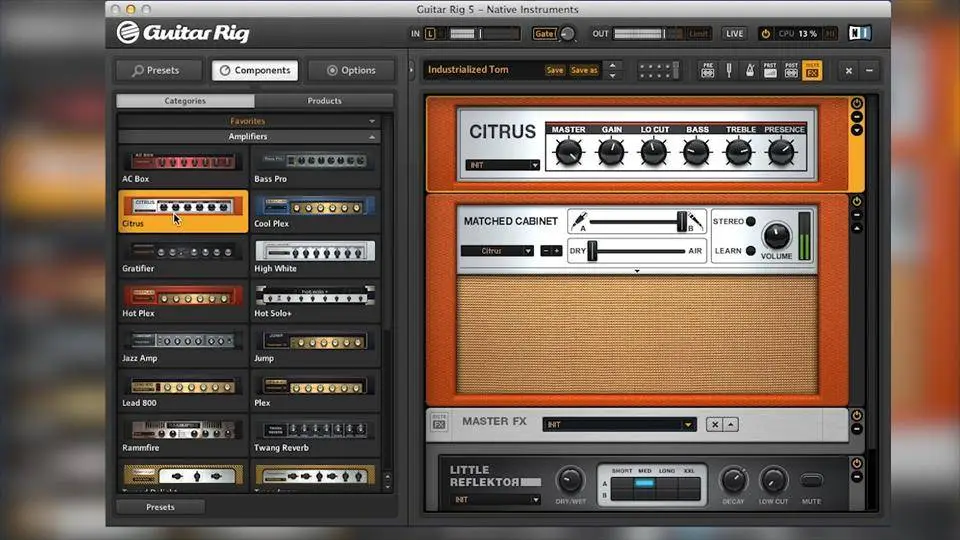Expand the Favorites section

tap(372, 121)
